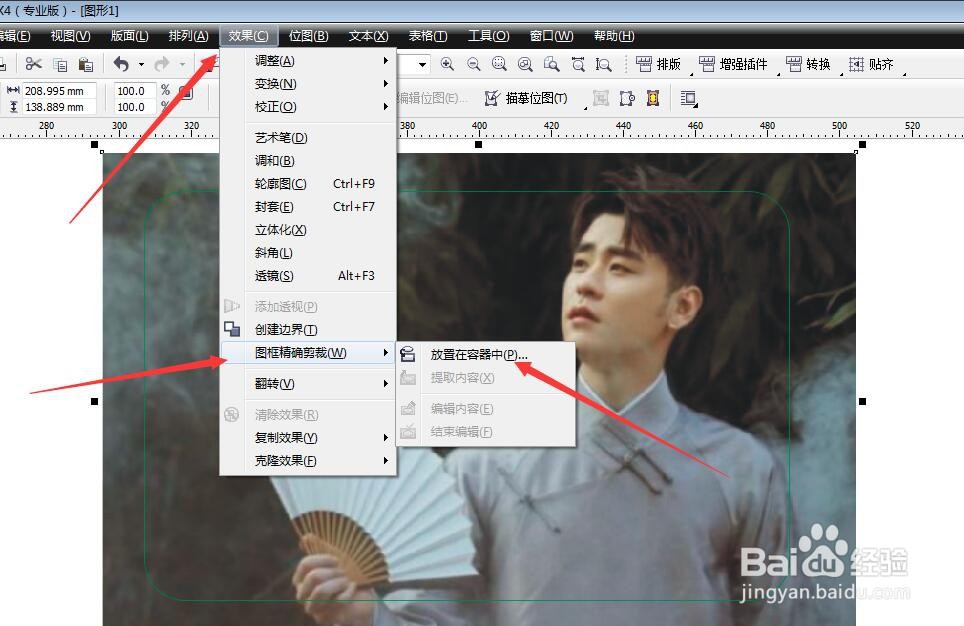This screenshot has height=626, width=964.
Task: Click the orange-framed bitmap icon
Action: pyautogui.click(x=653, y=98)
